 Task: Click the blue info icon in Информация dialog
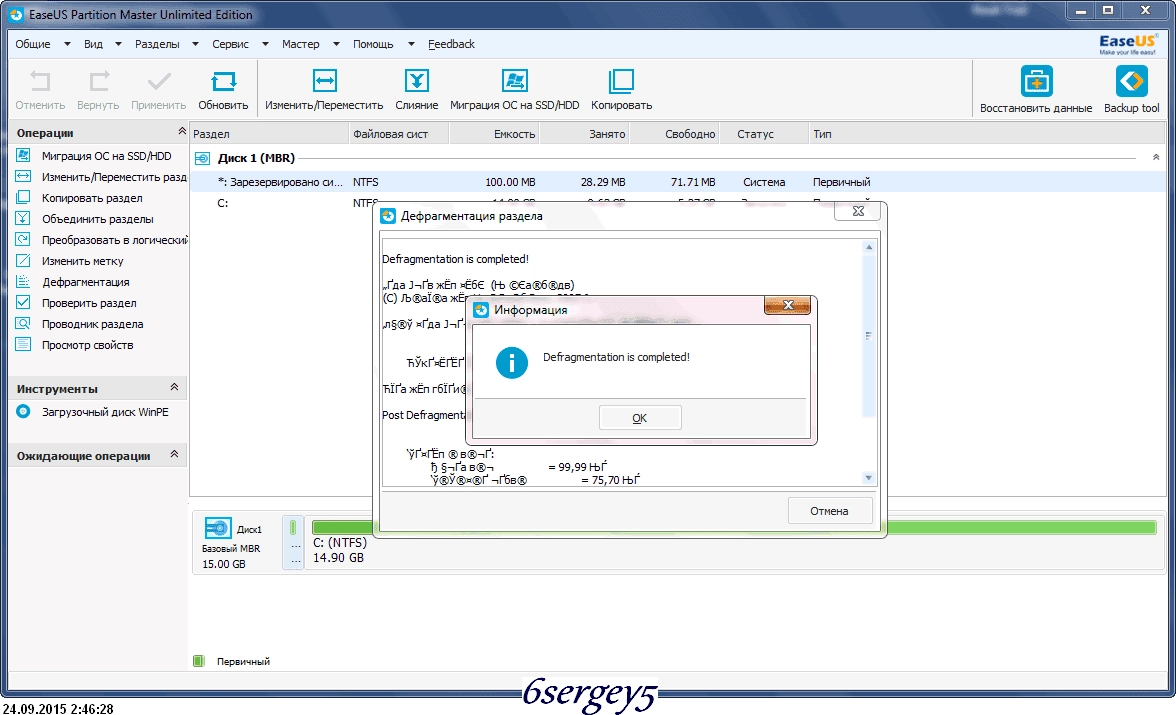click(x=512, y=363)
